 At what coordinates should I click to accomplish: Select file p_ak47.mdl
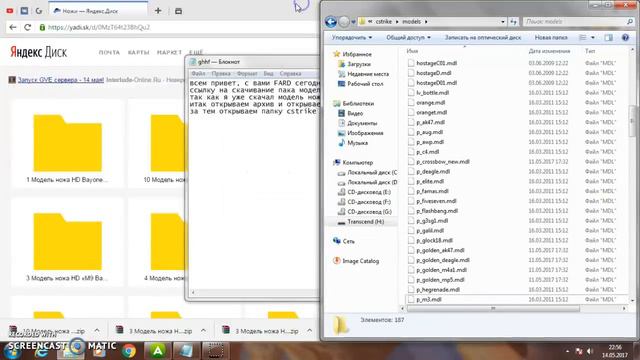[431, 122]
